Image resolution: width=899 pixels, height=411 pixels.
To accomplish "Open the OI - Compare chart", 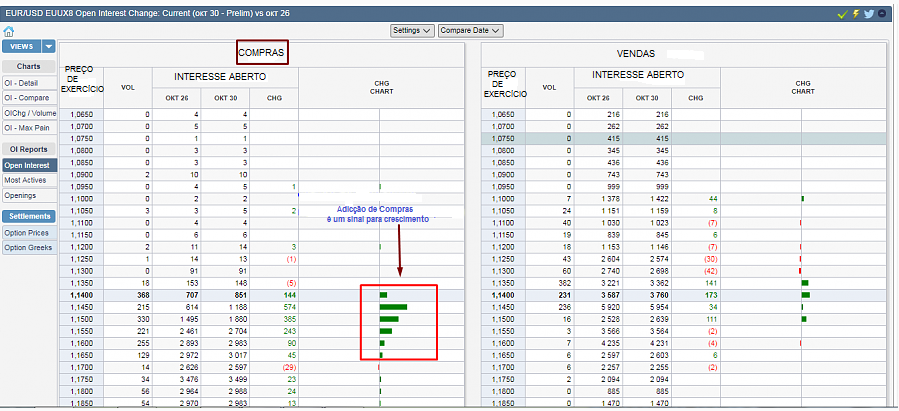I will 28,98.
